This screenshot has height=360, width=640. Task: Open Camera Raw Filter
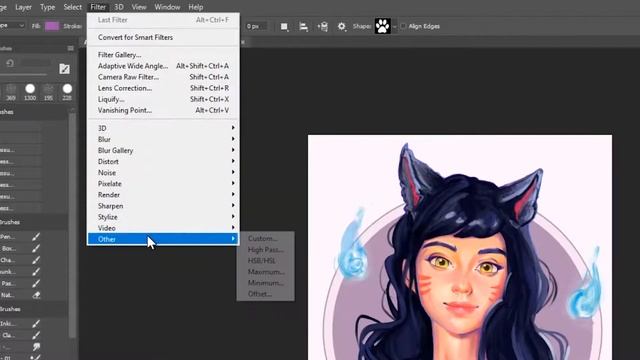pyautogui.click(x=163, y=77)
